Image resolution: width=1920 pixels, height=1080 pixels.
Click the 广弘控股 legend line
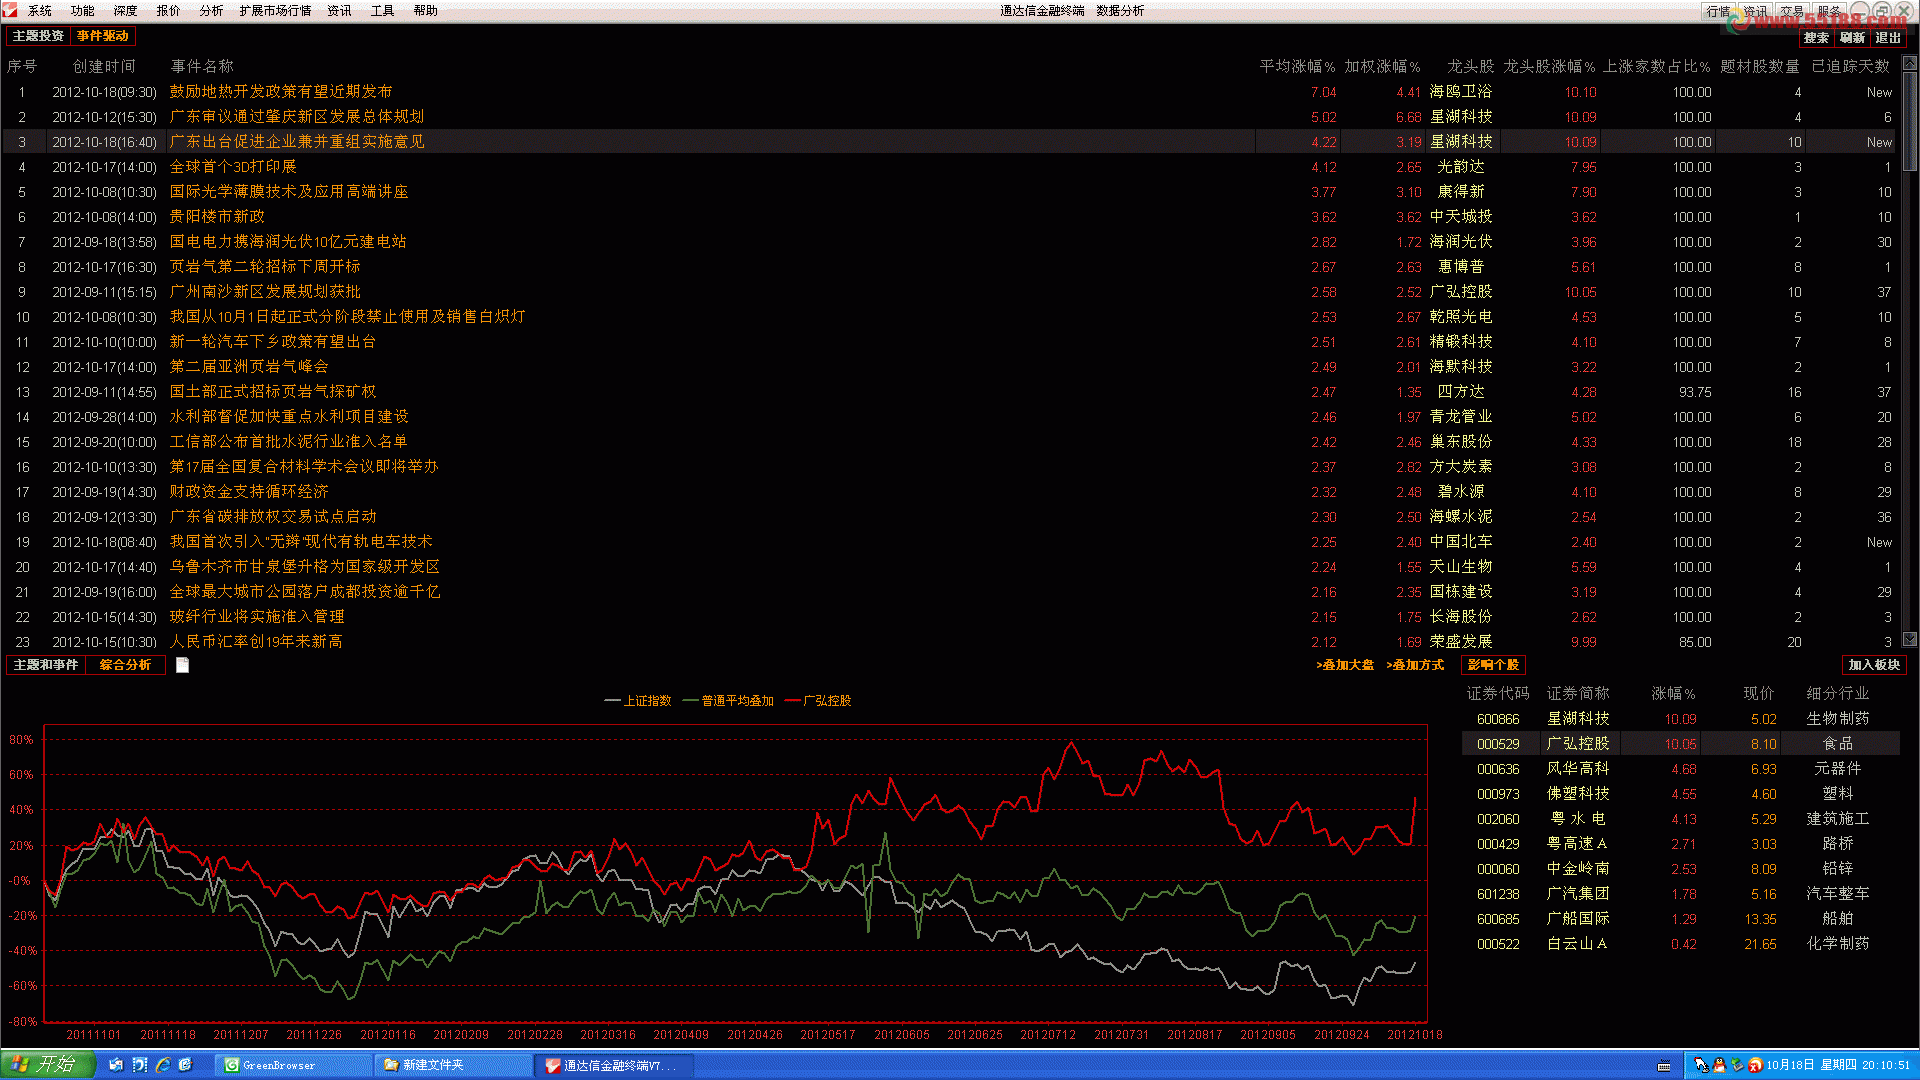(818, 701)
